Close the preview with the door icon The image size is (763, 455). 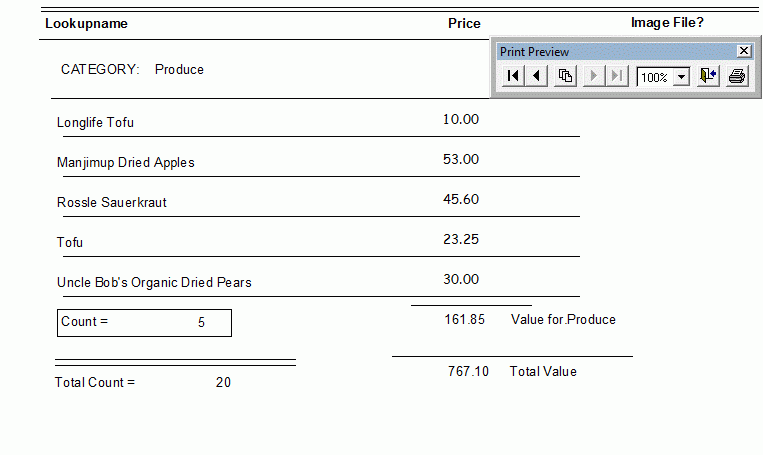pyautogui.click(x=708, y=76)
